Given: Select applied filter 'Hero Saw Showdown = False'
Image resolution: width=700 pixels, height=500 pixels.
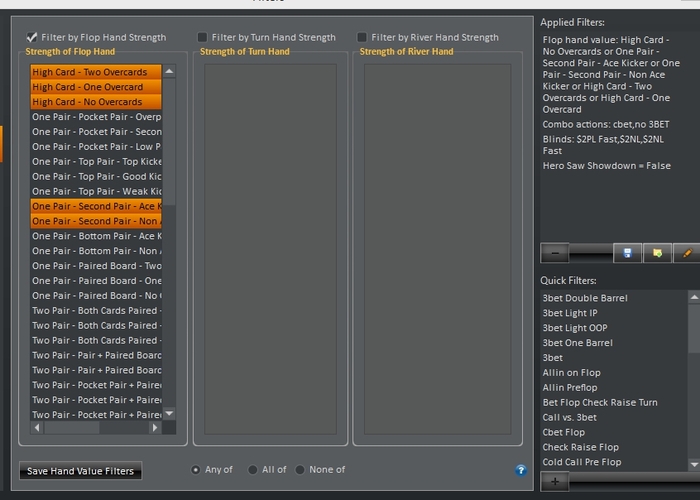Looking at the screenshot, I should (606, 166).
